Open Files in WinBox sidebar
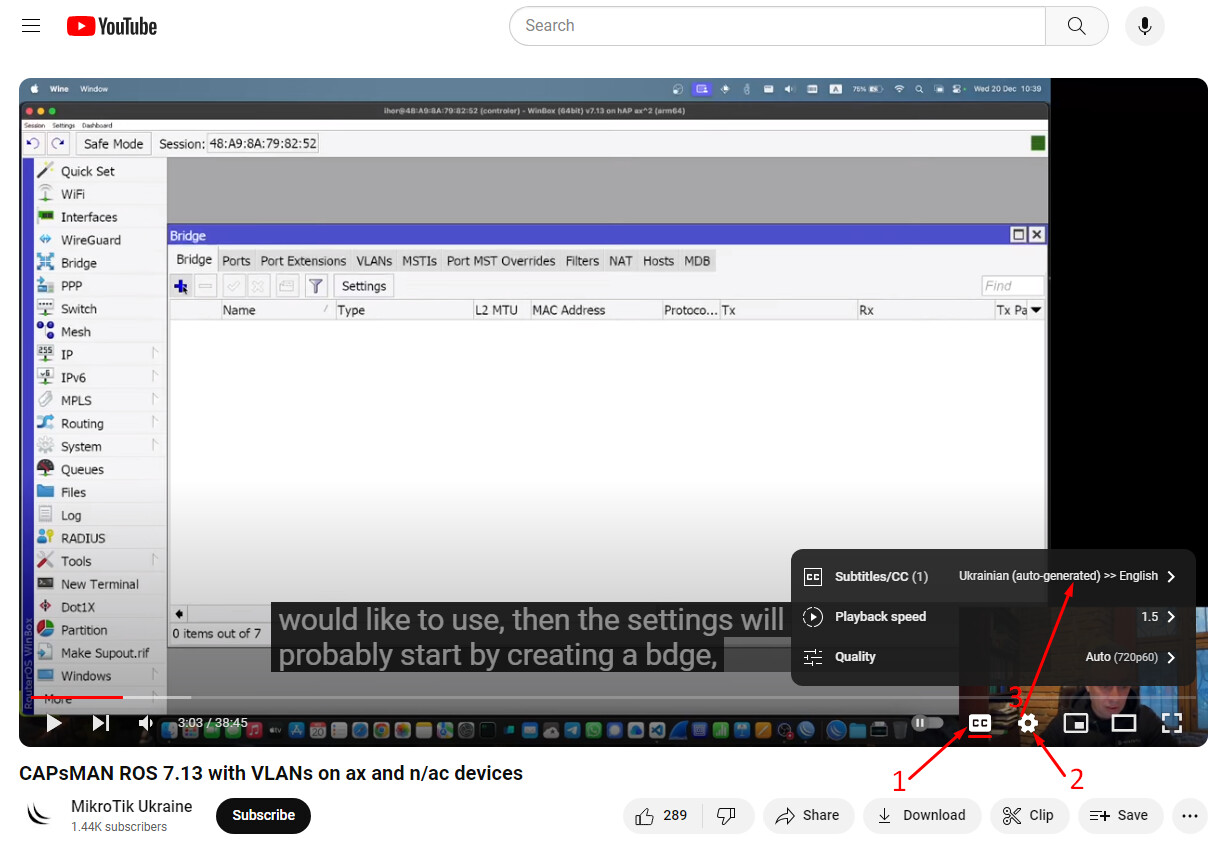 pyautogui.click(x=73, y=492)
